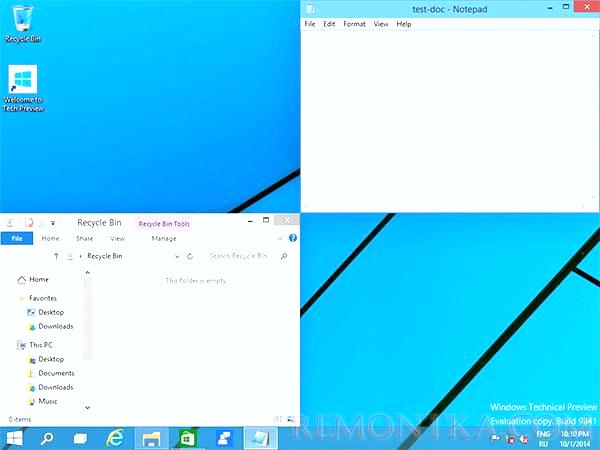Select Music under This PC
600x450 pixels.
click(x=42, y=401)
